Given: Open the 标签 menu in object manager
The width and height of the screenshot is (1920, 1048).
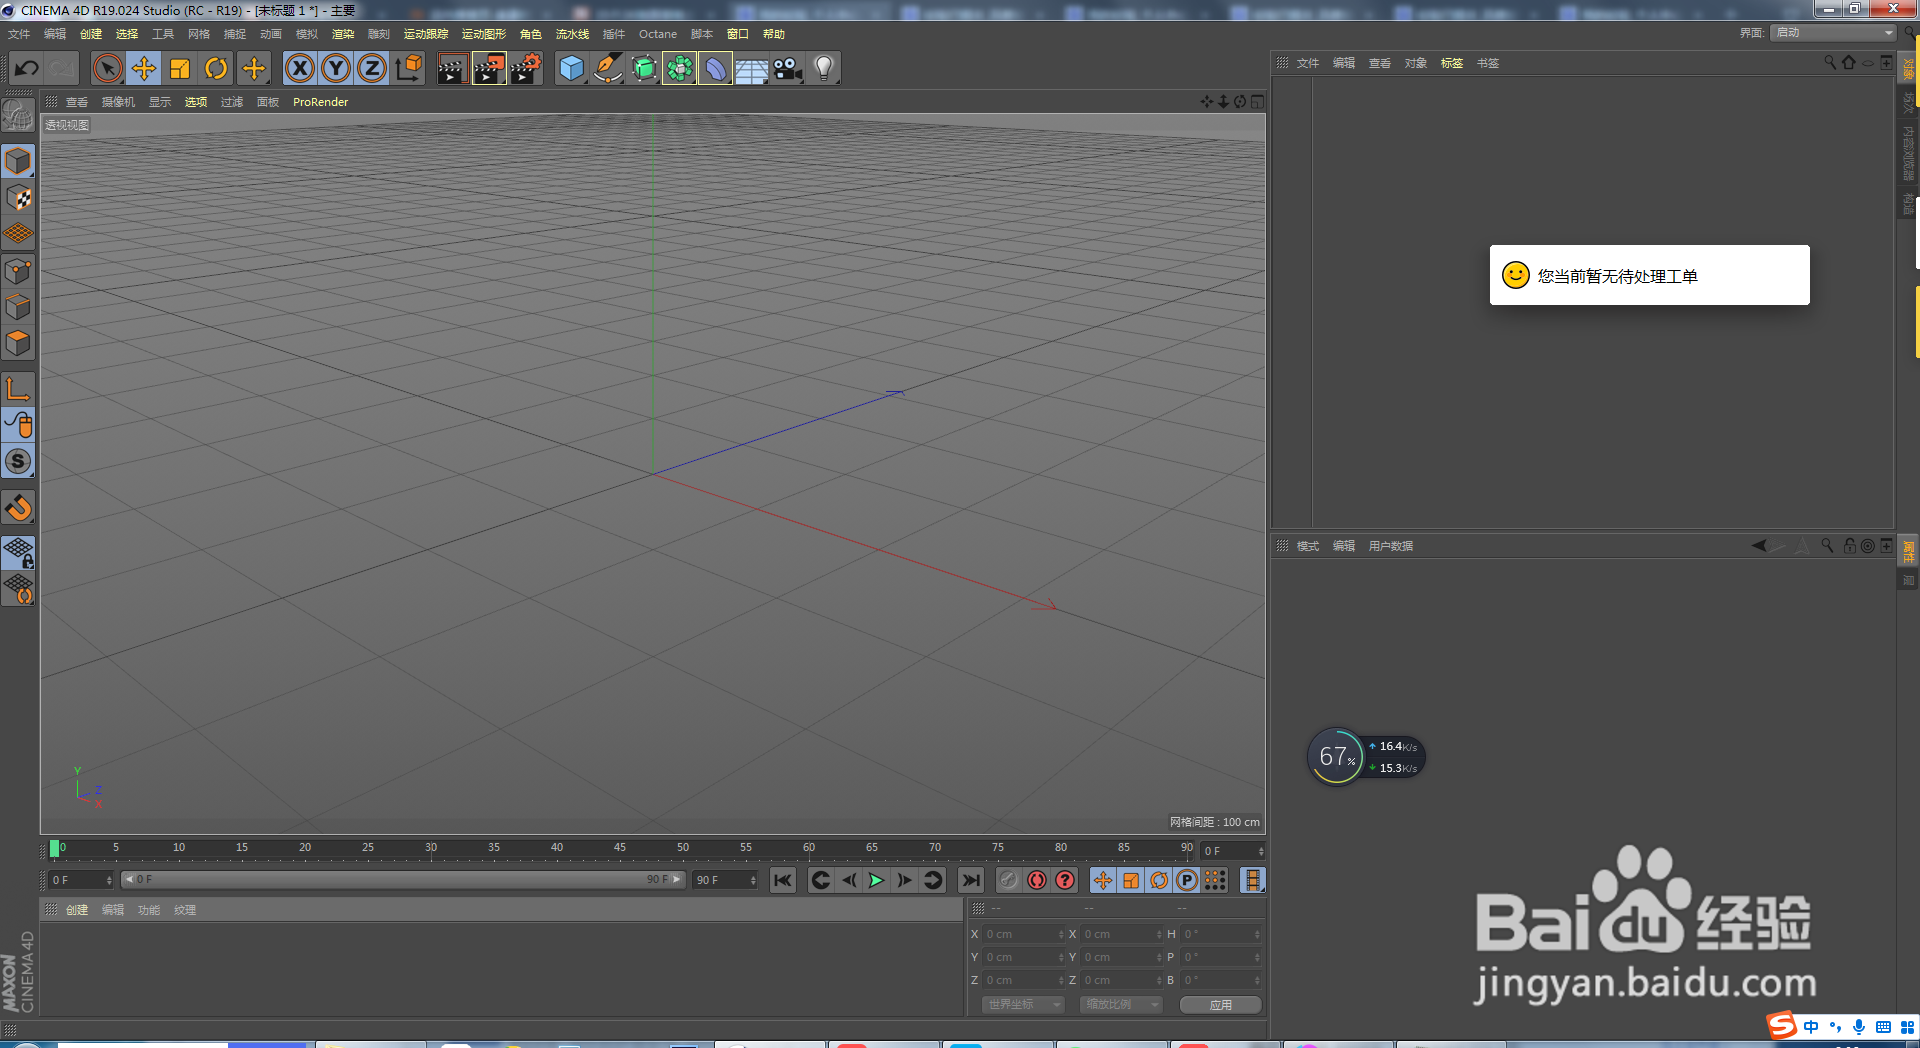Looking at the screenshot, I should 1452,63.
